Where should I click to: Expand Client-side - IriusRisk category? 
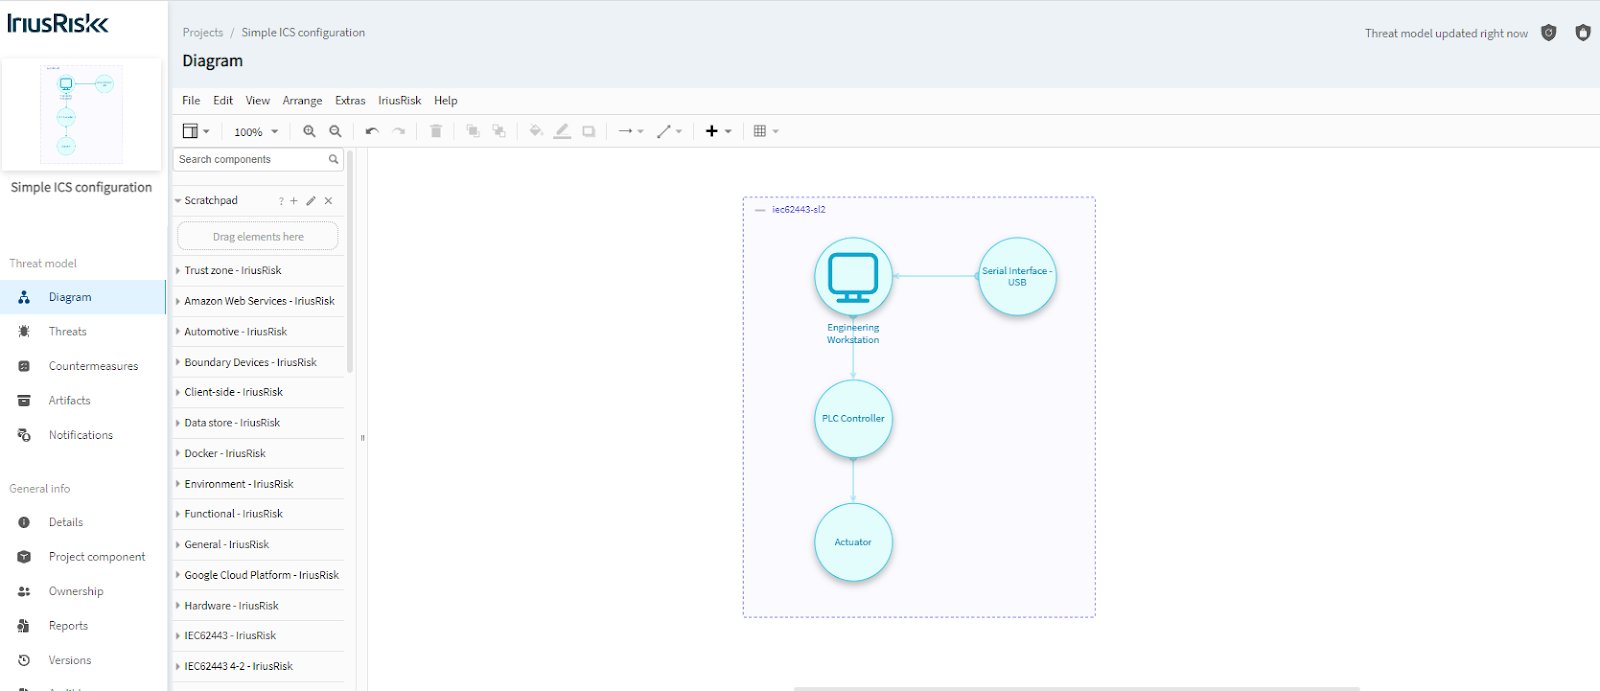(x=259, y=392)
